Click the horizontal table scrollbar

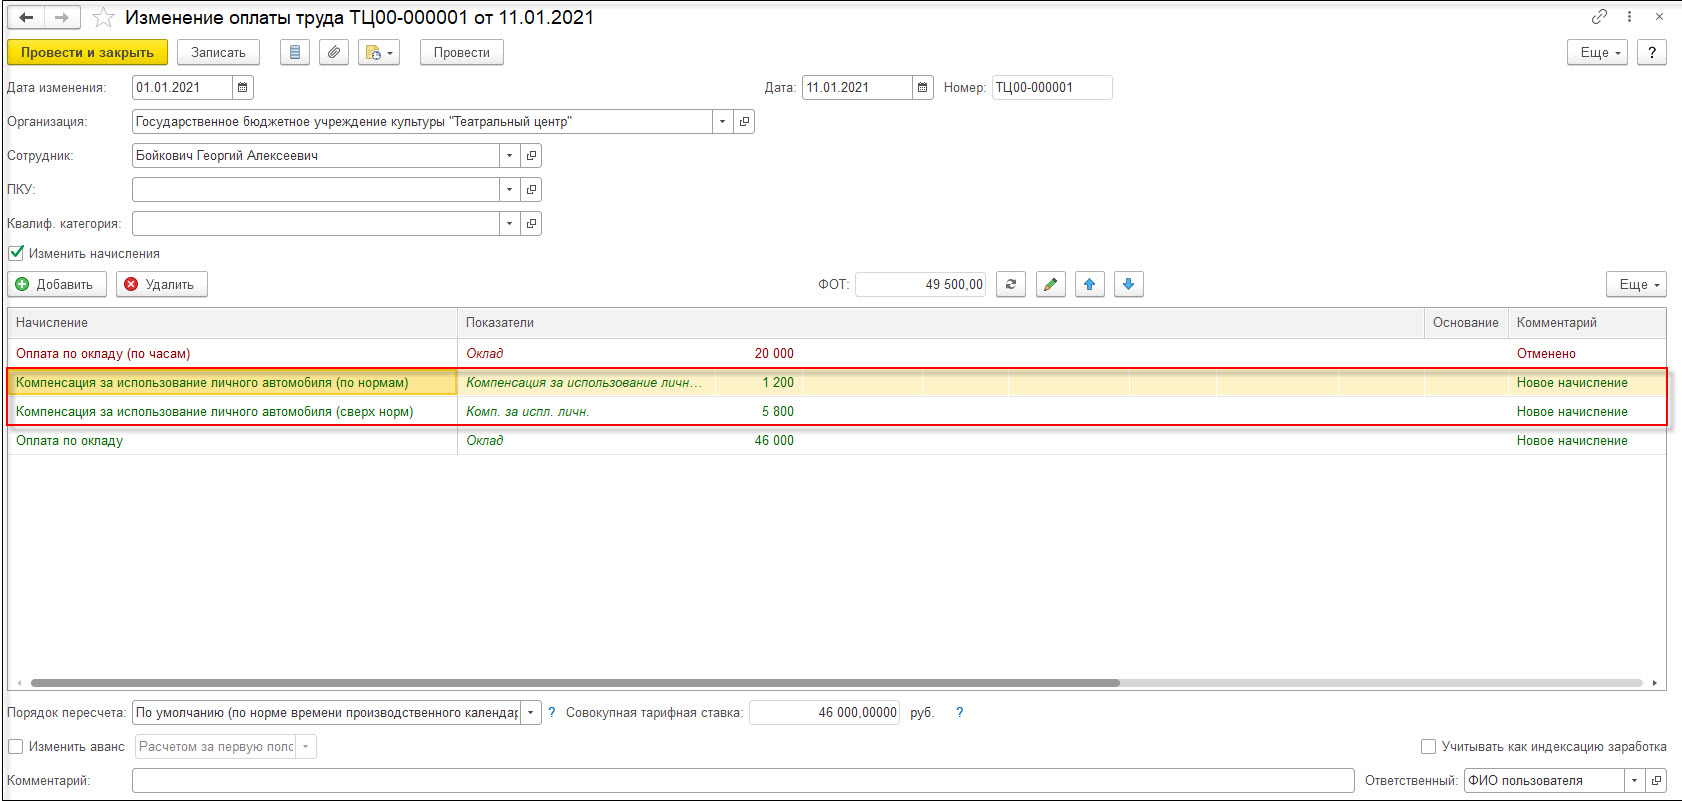tap(575, 683)
